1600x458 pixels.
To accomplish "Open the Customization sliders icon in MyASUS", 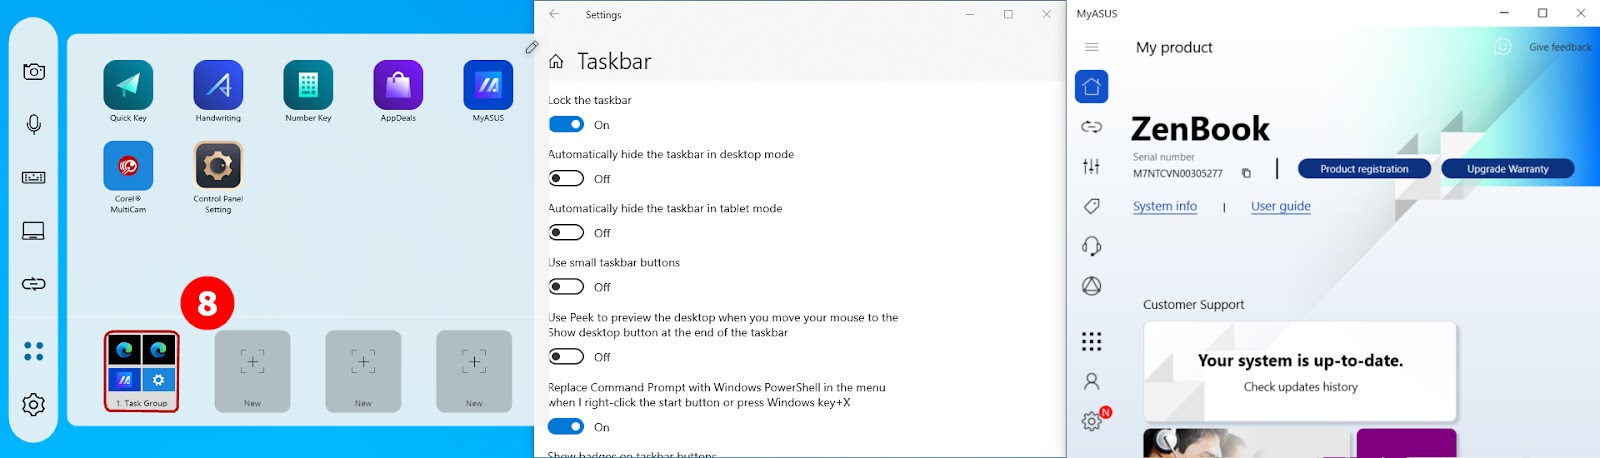I will point(1091,166).
